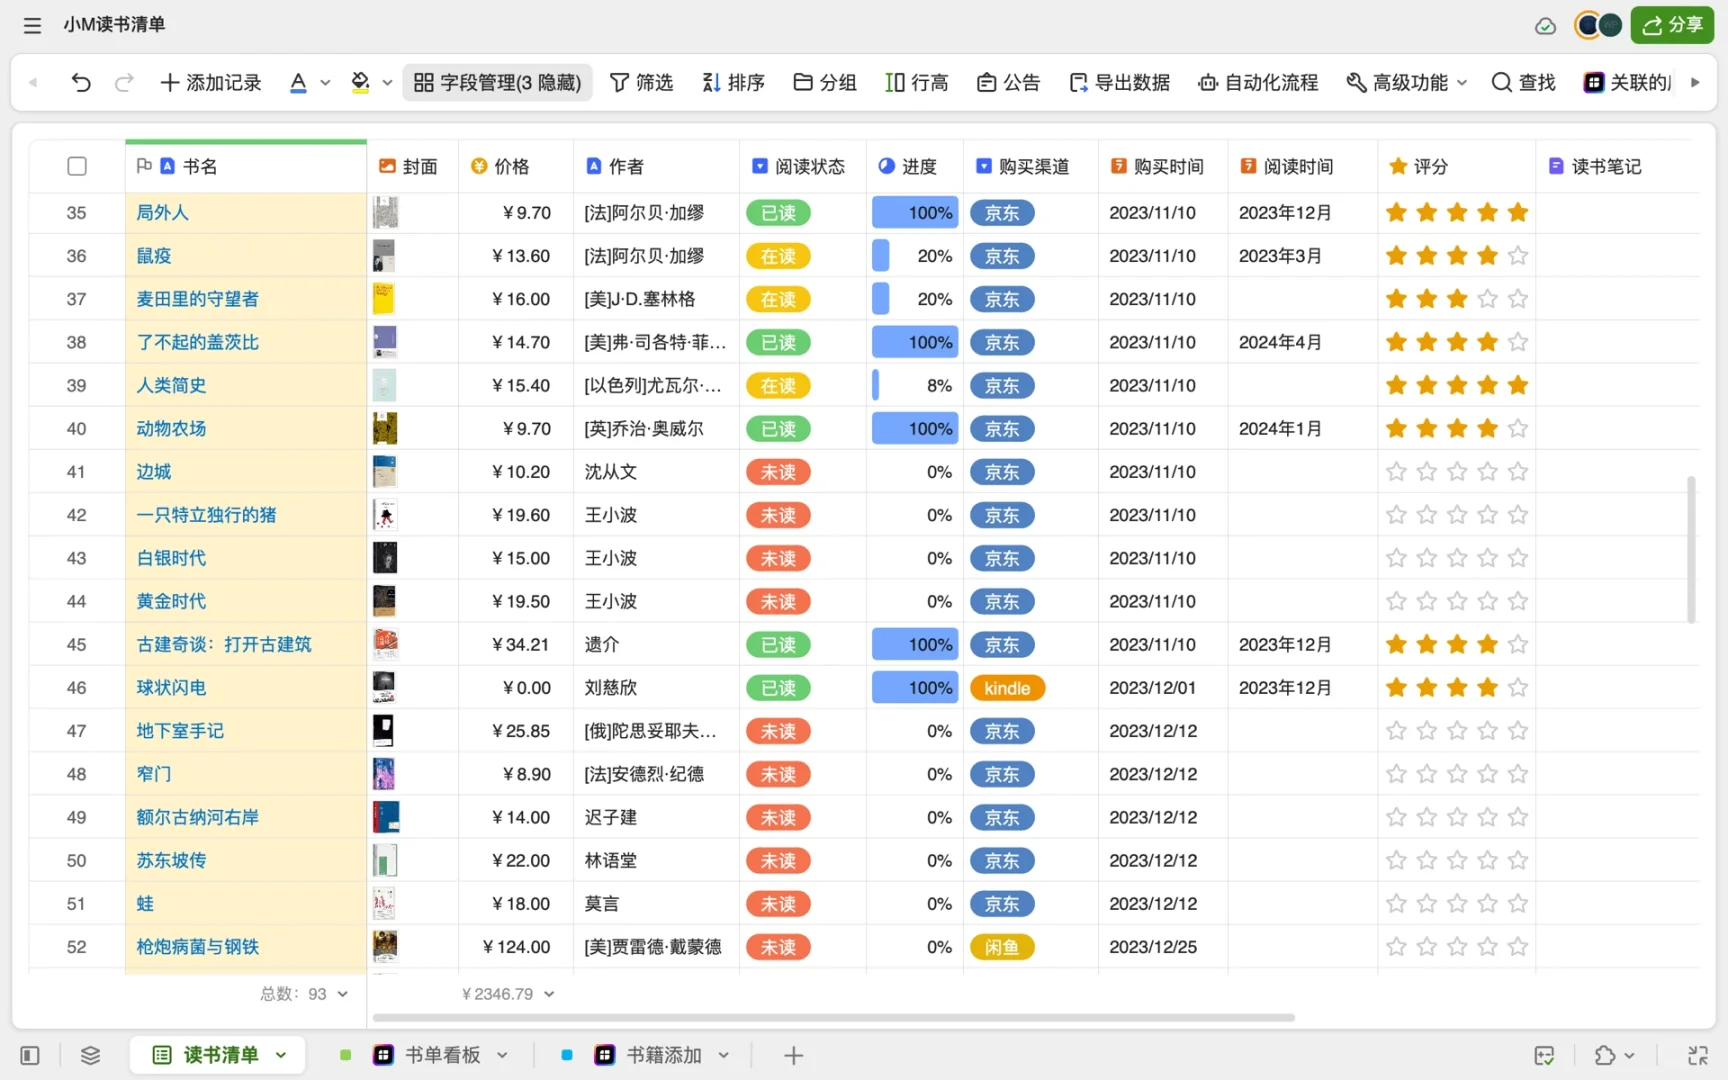Give 边城 a one-star rating

point(1396,471)
